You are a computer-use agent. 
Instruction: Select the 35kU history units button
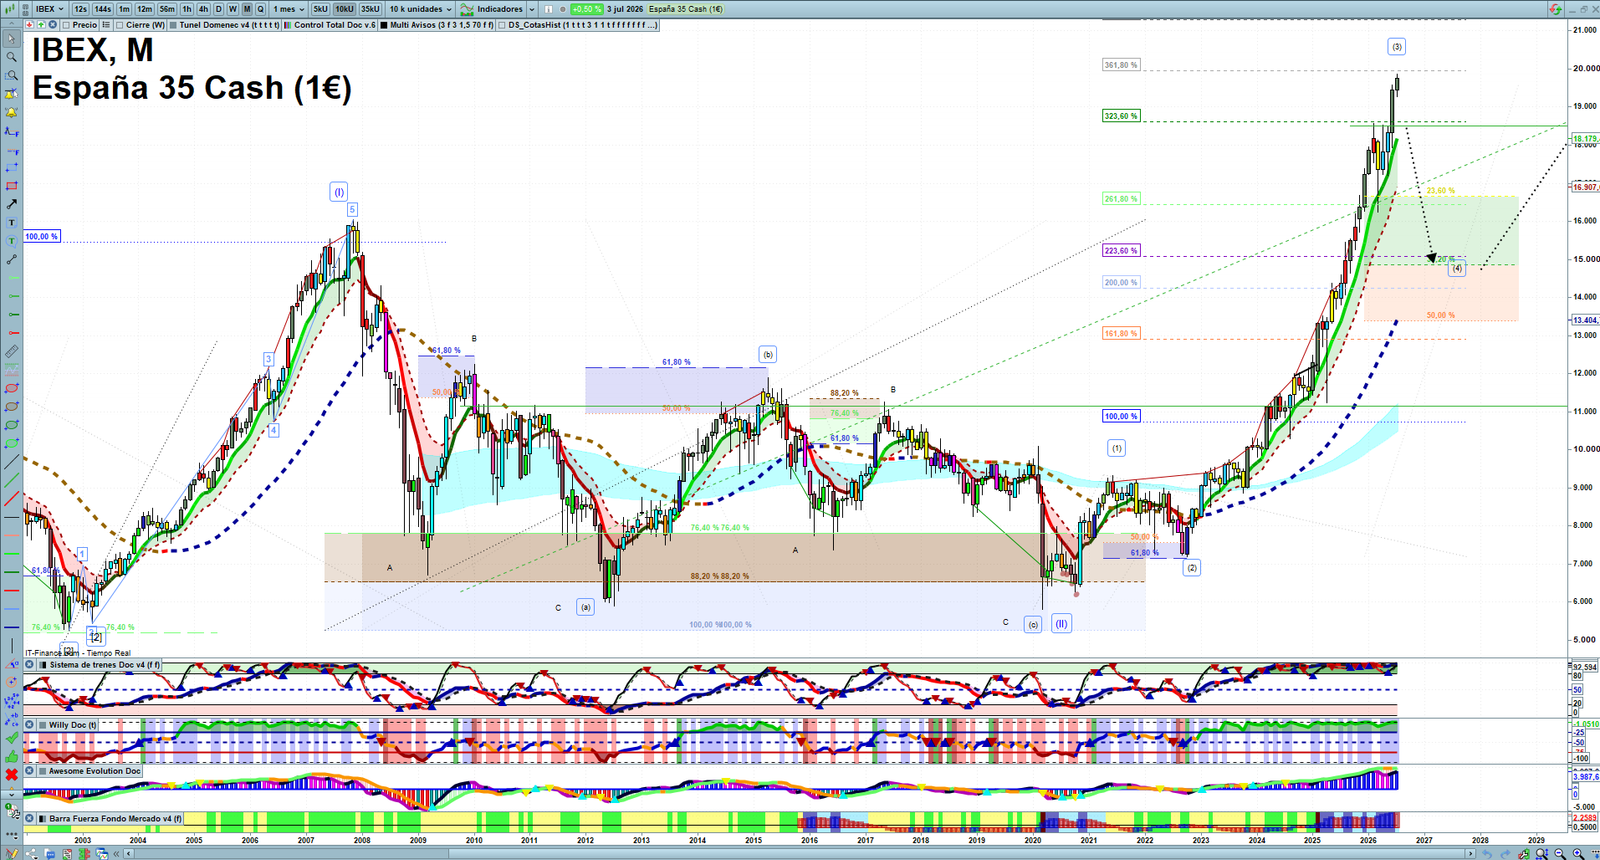(x=370, y=9)
